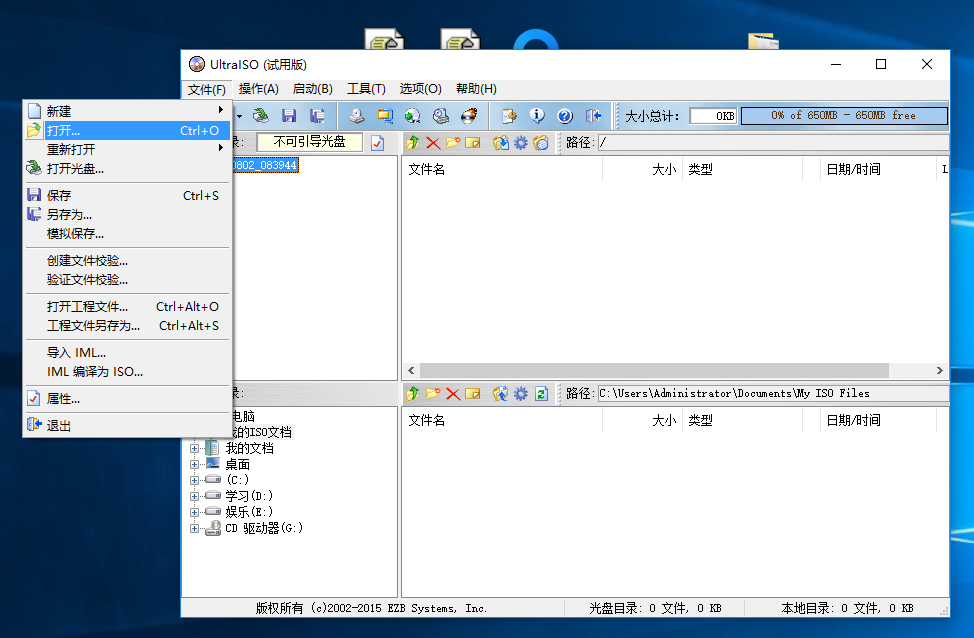Click the make CD/DVD image toolbar icon

tap(357, 116)
